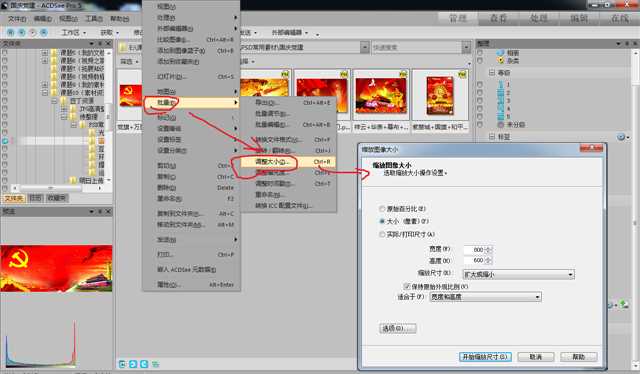Open the 文件 menu
The height and width of the screenshot is (374, 640).
pos(17,19)
